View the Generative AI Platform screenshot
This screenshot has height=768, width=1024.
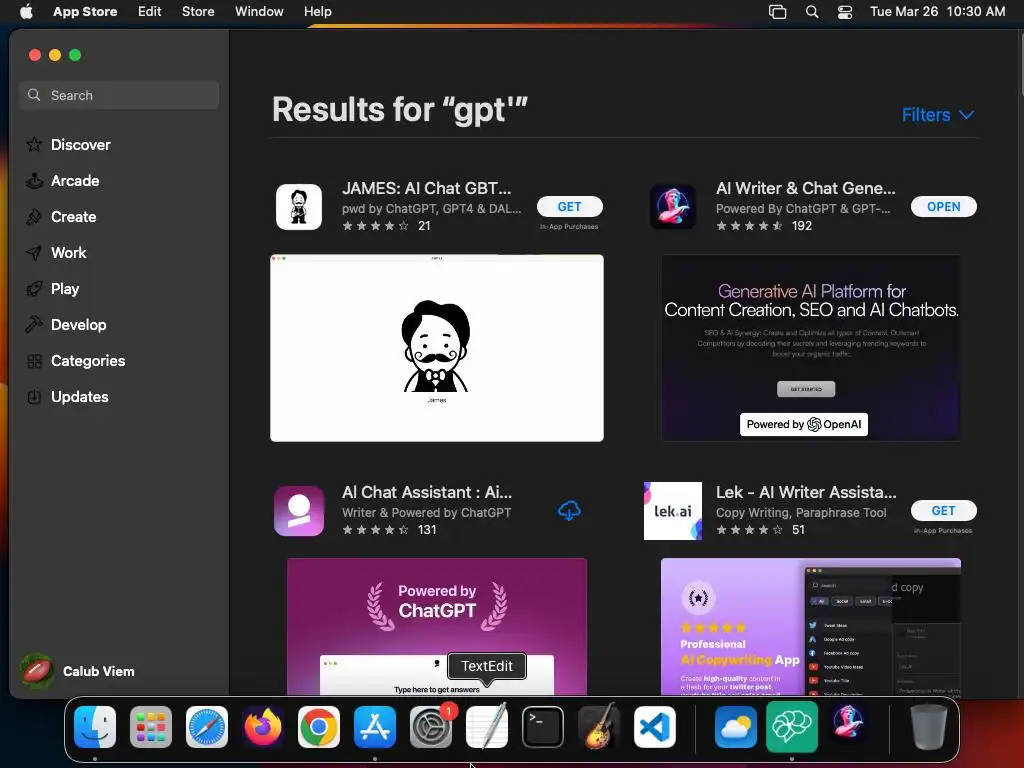tap(810, 348)
